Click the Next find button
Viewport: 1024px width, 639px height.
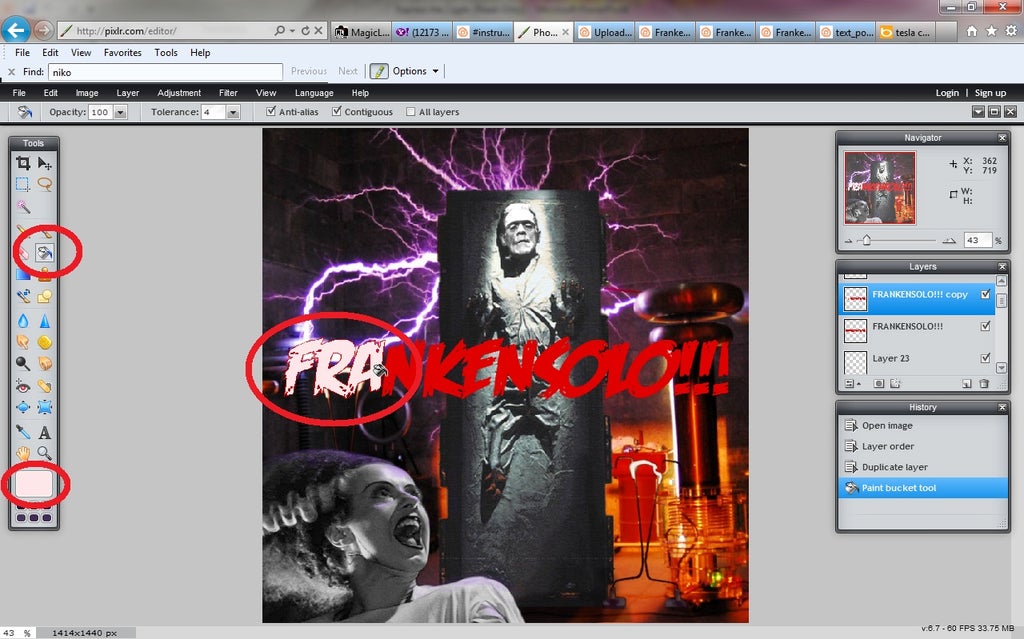[347, 71]
